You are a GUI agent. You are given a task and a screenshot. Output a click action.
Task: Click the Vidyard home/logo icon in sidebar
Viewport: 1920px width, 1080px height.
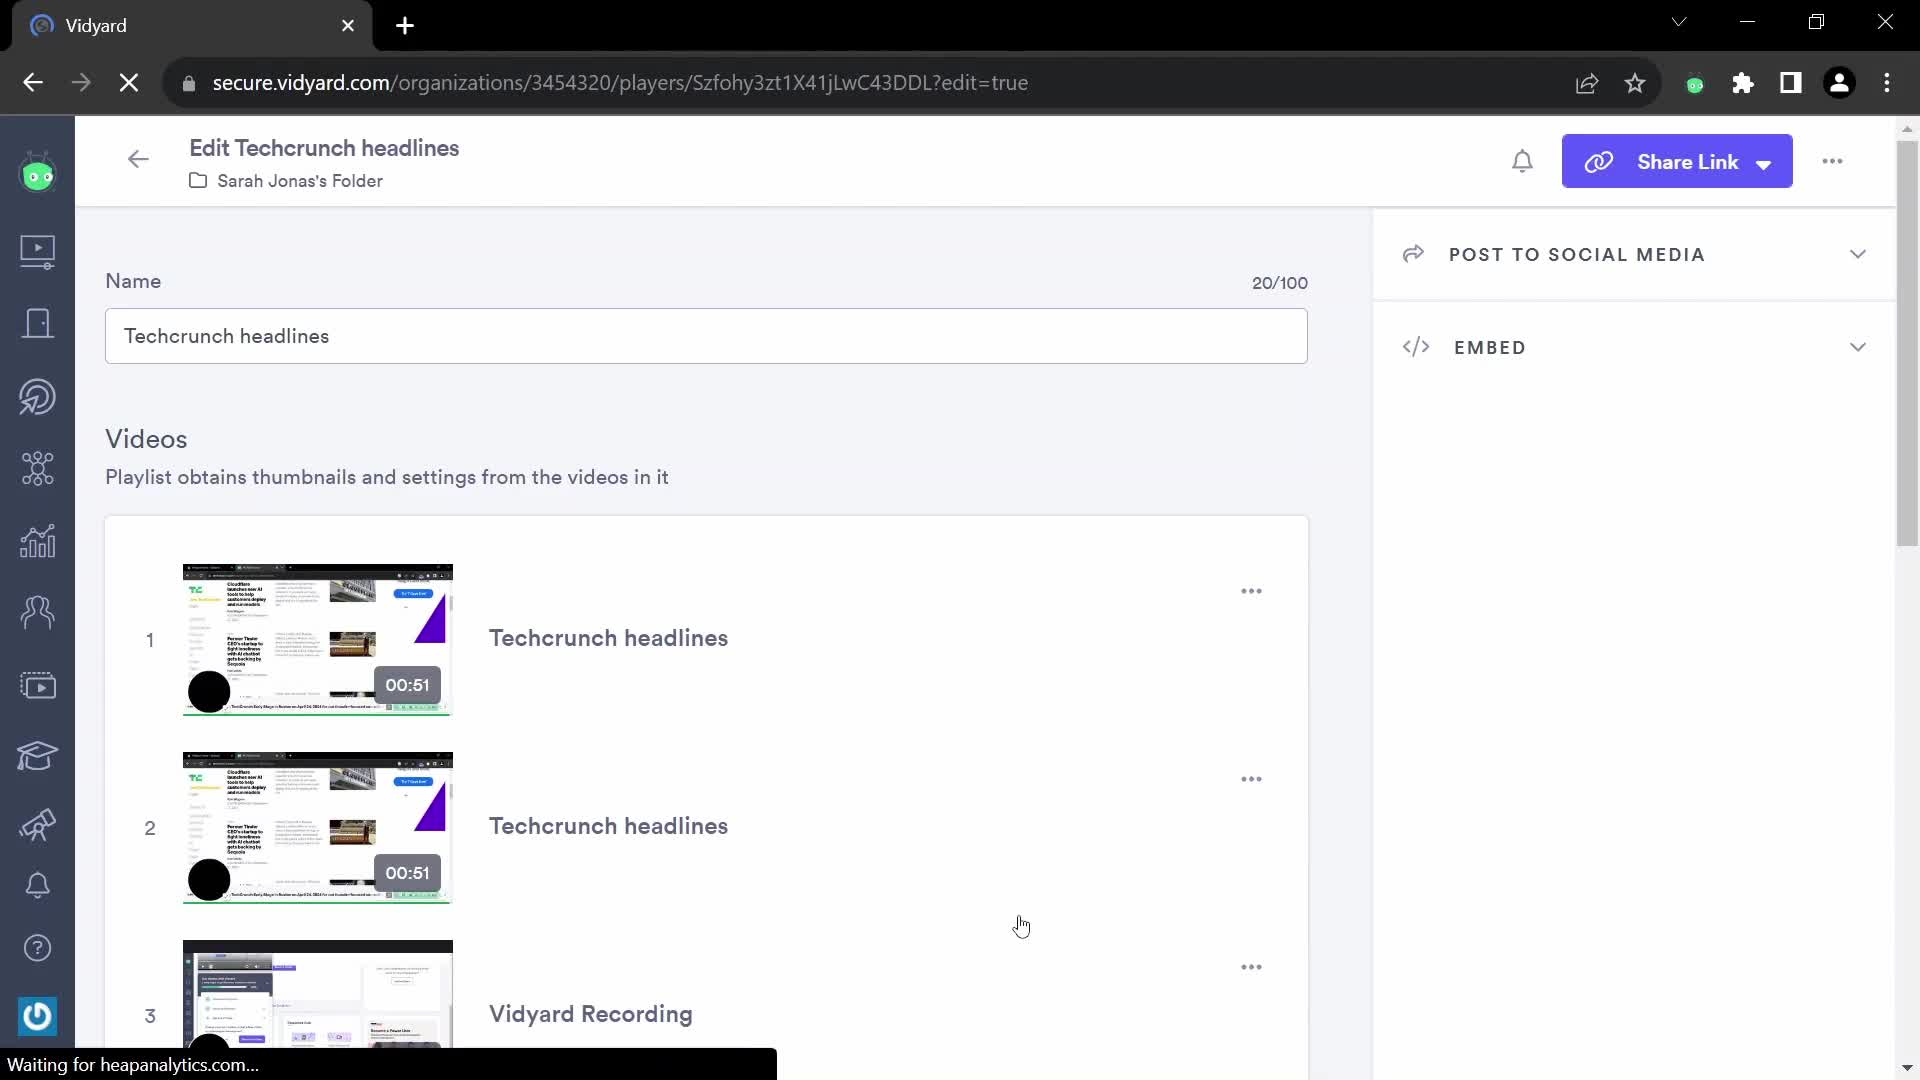coord(38,174)
